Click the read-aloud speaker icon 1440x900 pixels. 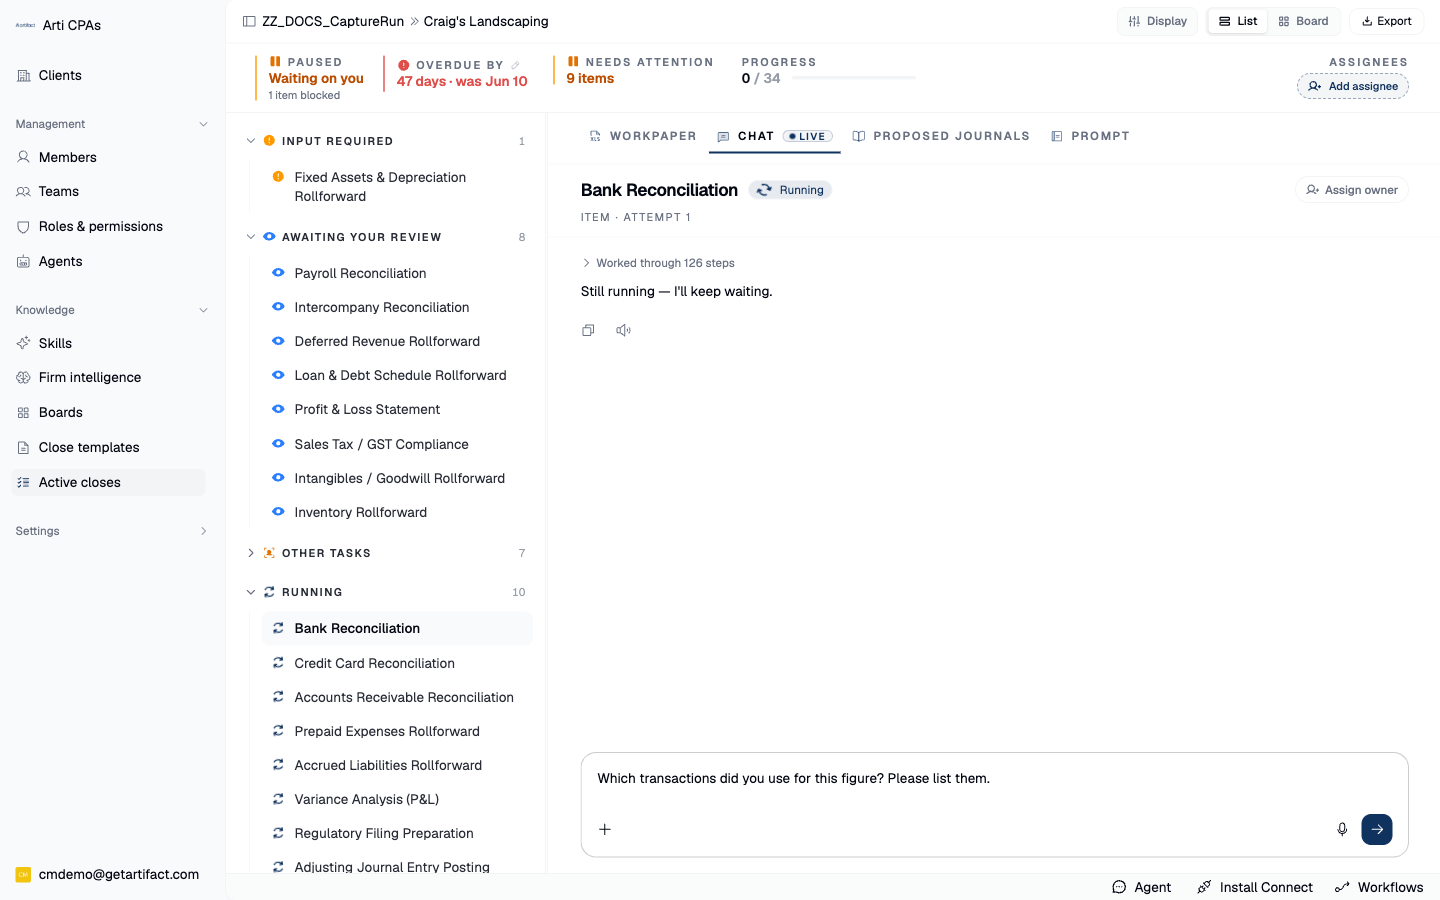[623, 330]
